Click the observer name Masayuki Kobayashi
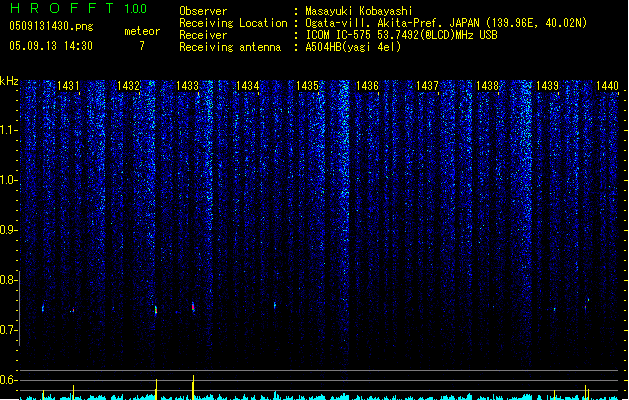This screenshot has height=400, width=629. coord(359,11)
